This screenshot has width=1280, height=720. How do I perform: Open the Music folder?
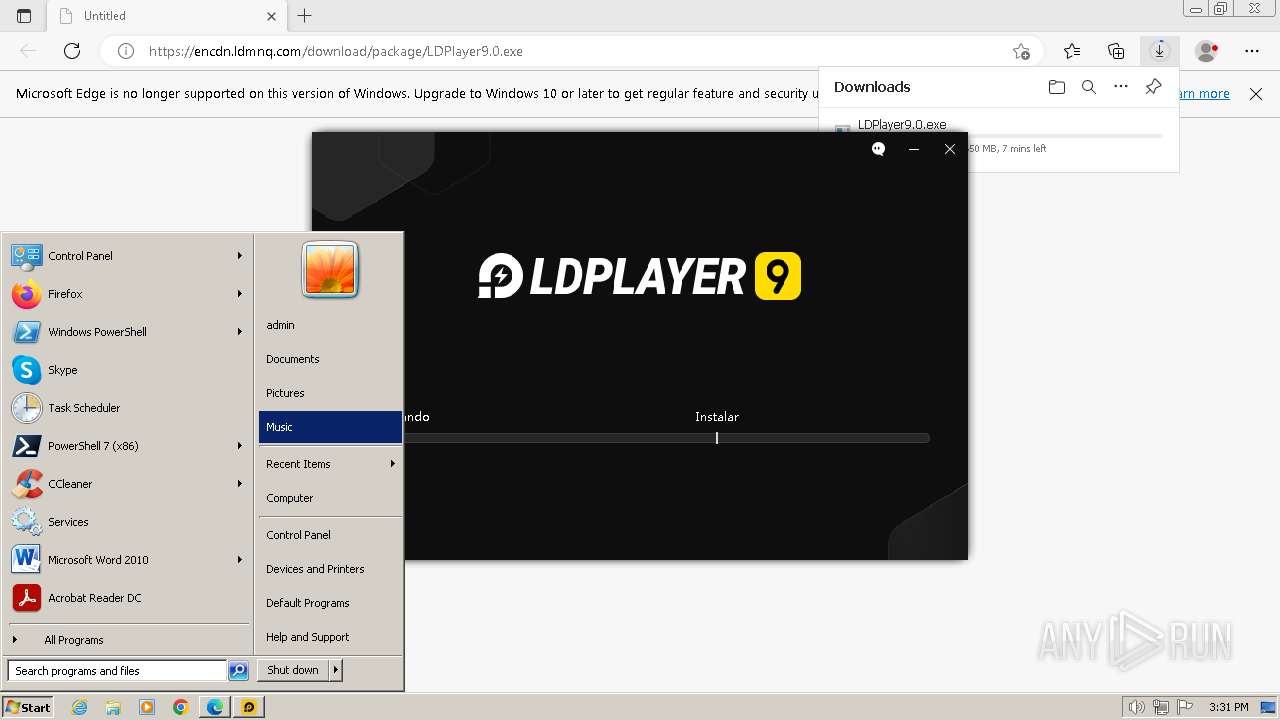[330, 427]
